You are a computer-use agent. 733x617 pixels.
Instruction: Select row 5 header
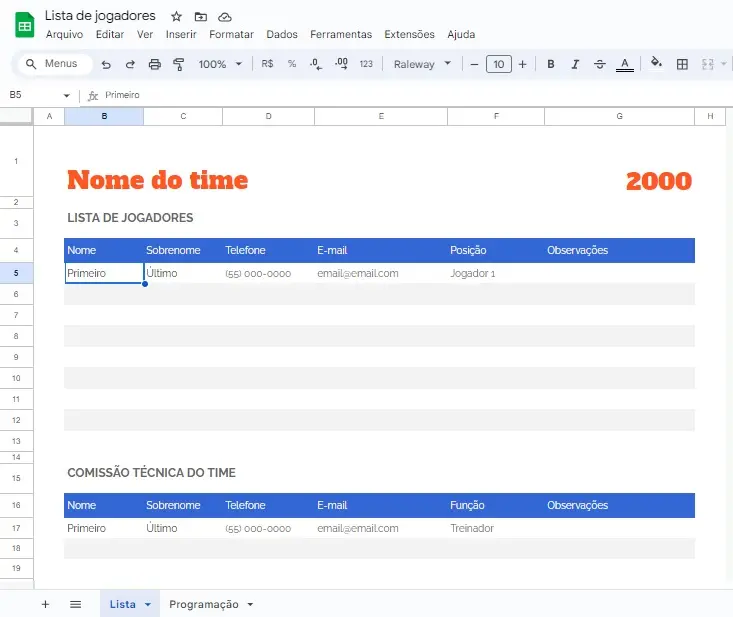[x=16, y=273]
